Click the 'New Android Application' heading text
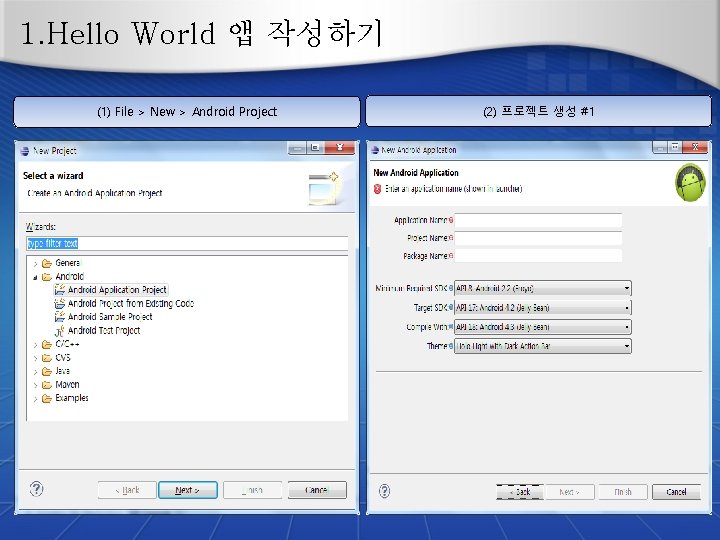This screenshot has height=540, width=720. pos(416,173)
